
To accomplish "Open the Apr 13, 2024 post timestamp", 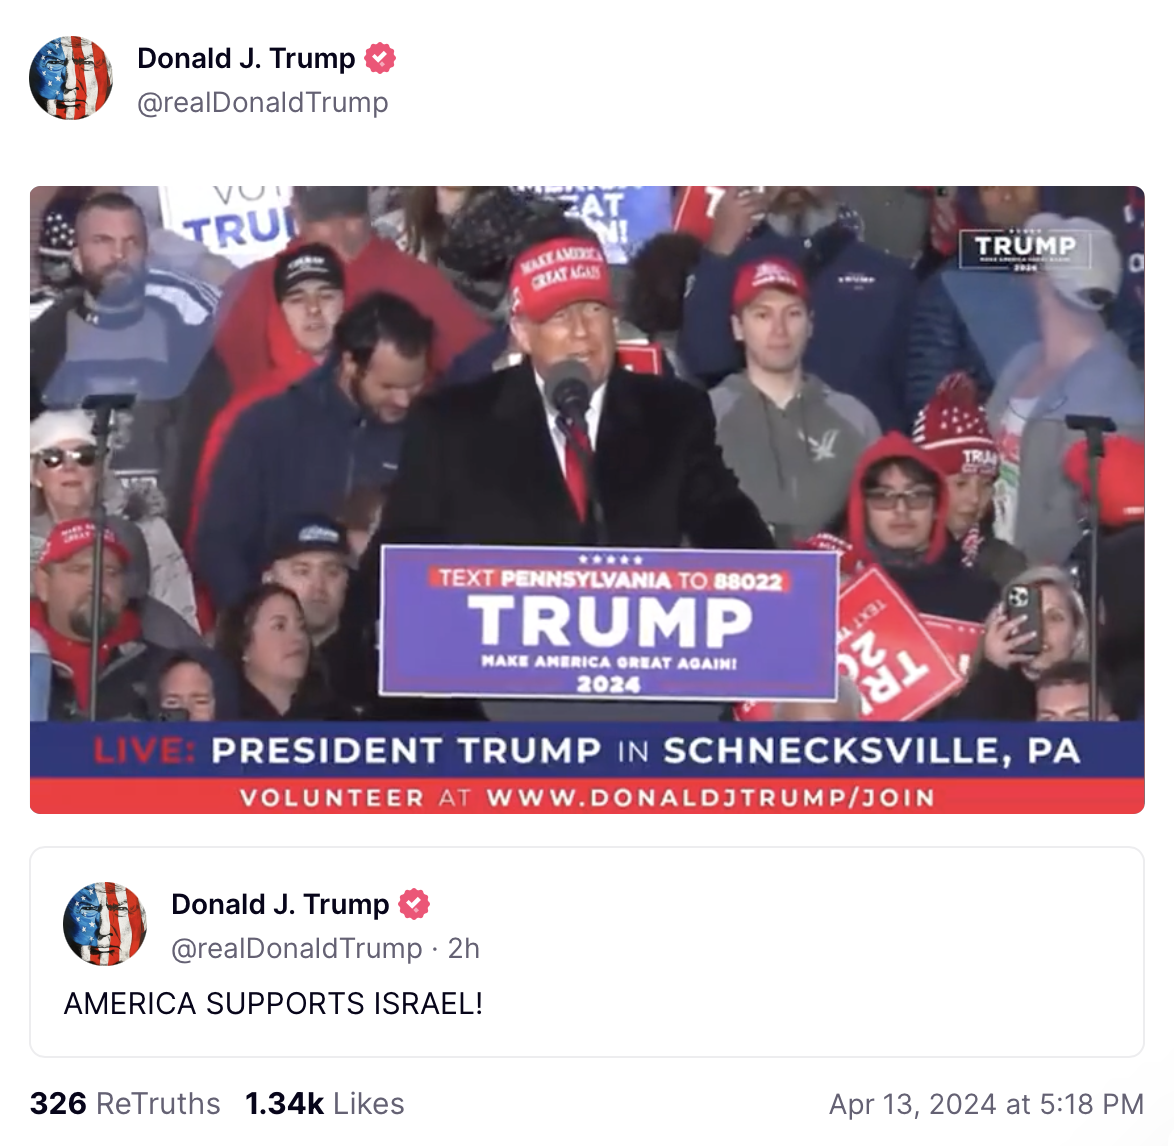I will pyautogui.click(x=986, y=1104).
